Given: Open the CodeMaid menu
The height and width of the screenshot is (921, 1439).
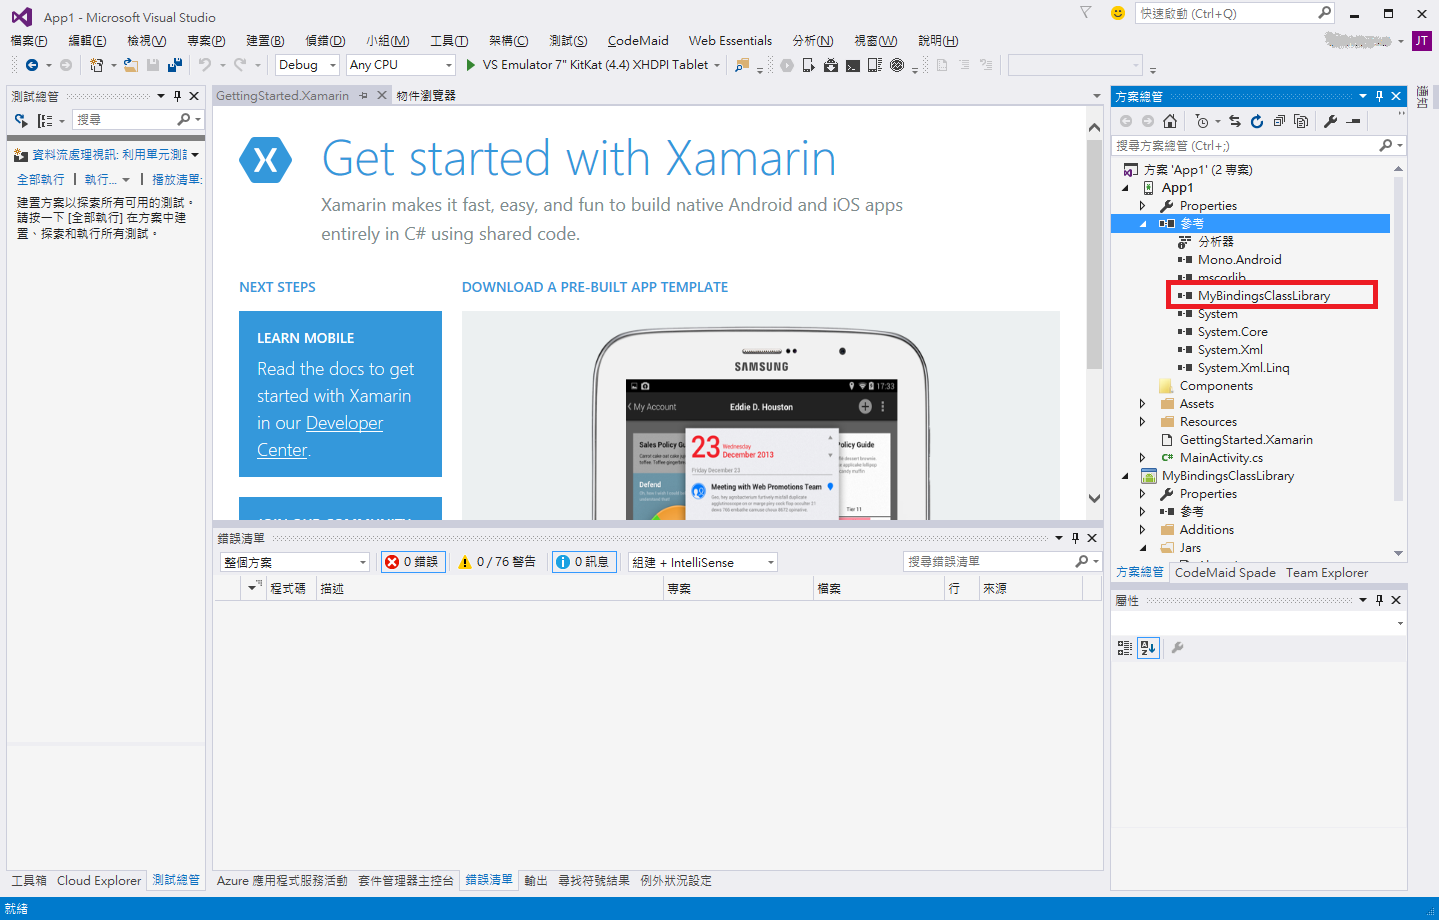Looking at the screenshot, I should tap(638, 41).
